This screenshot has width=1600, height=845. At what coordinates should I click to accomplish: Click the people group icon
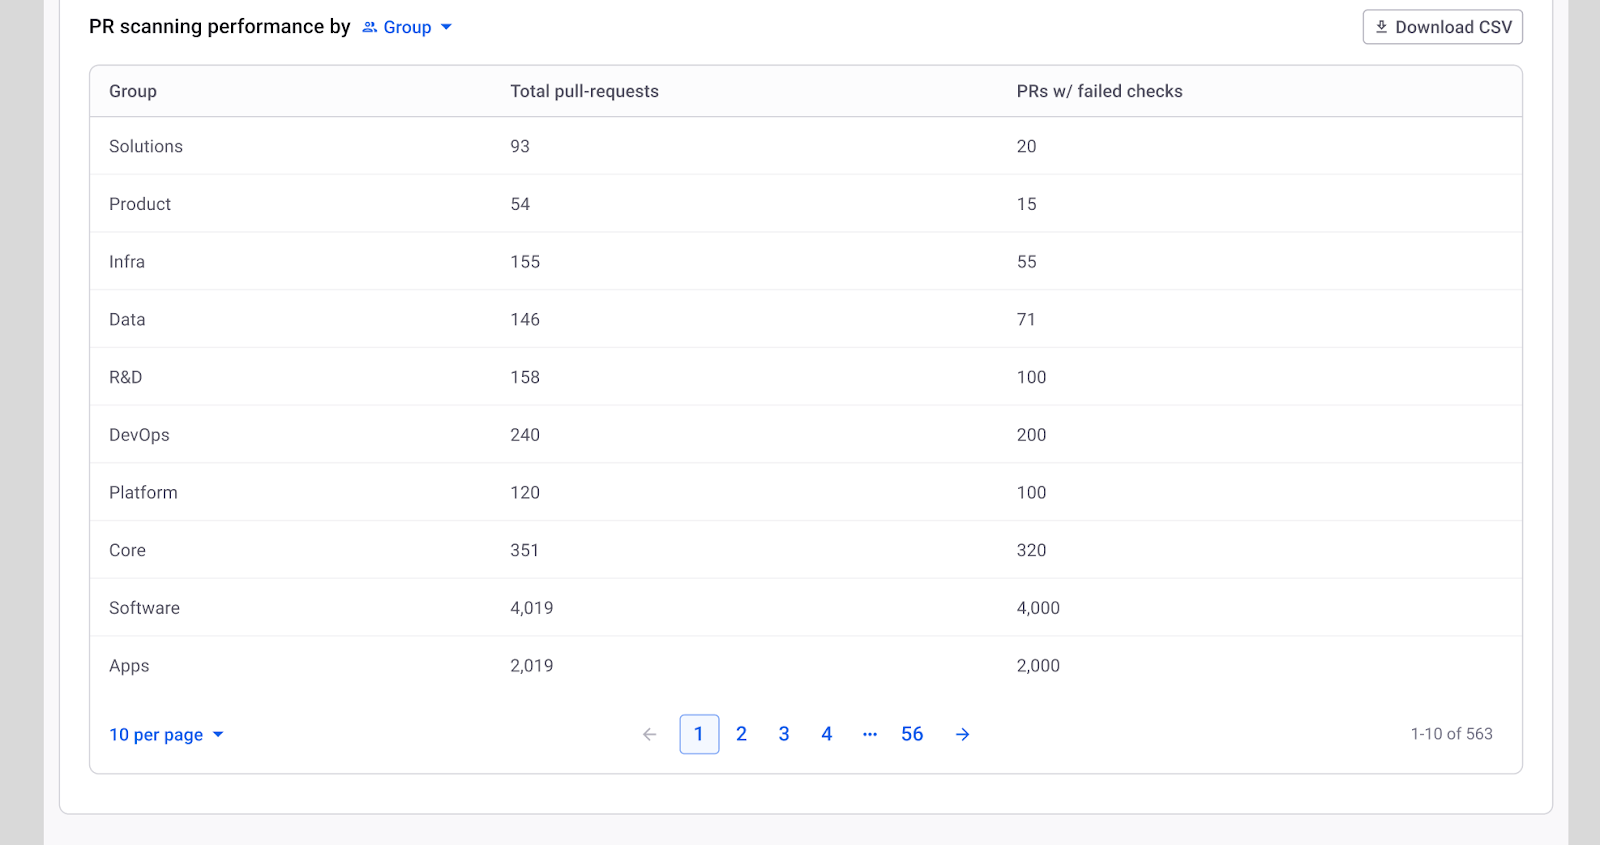370,27
